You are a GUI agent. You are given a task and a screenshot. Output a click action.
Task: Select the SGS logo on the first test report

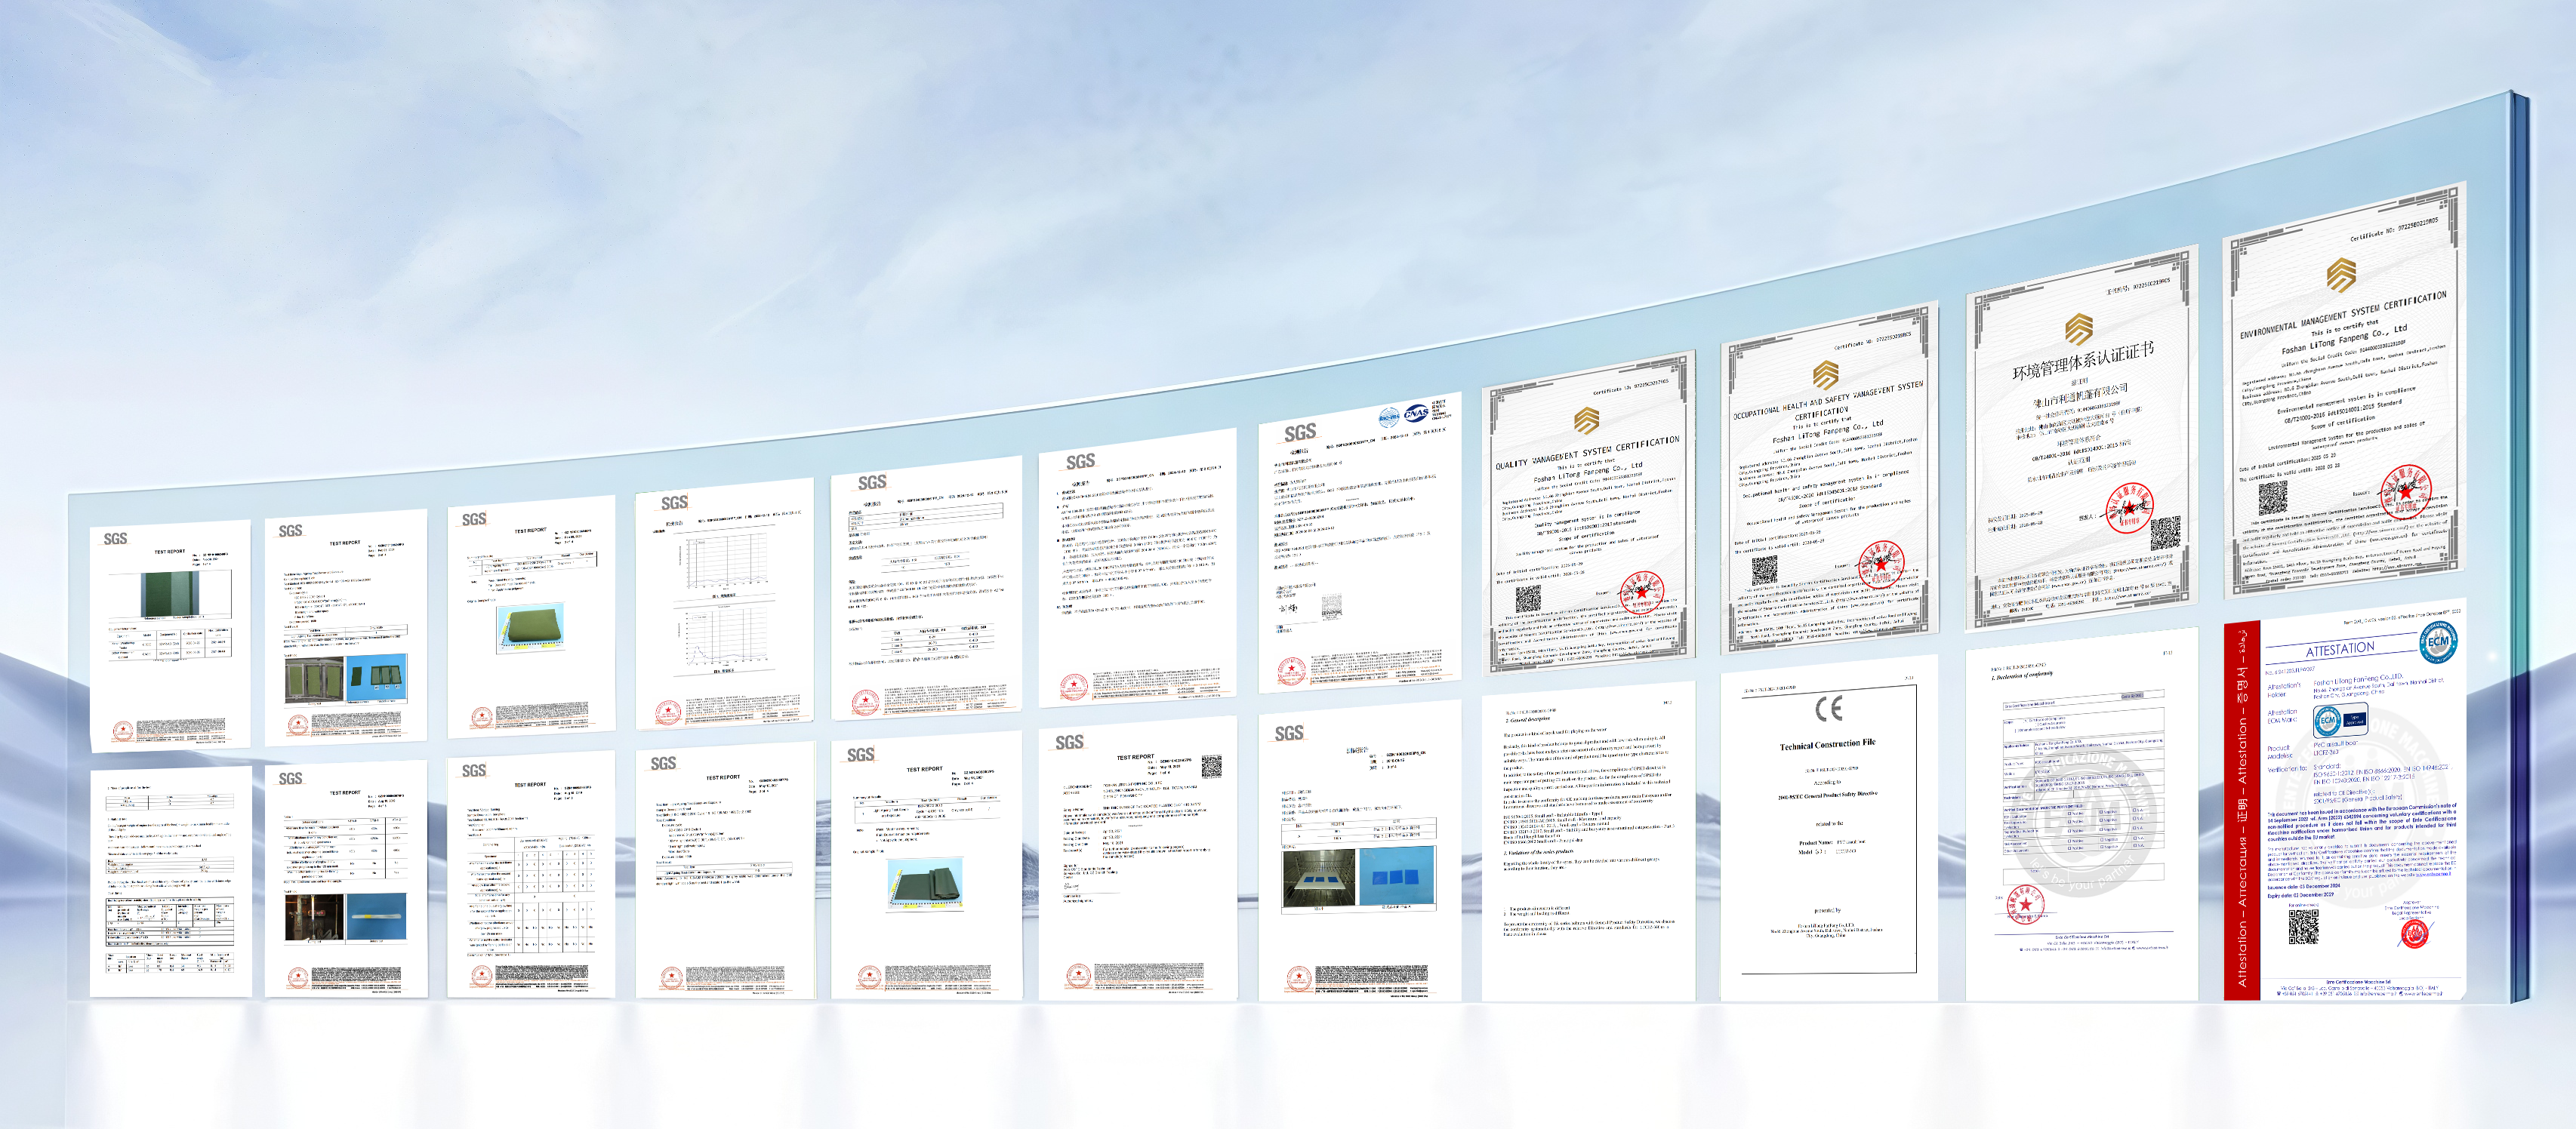coord(116,540)
